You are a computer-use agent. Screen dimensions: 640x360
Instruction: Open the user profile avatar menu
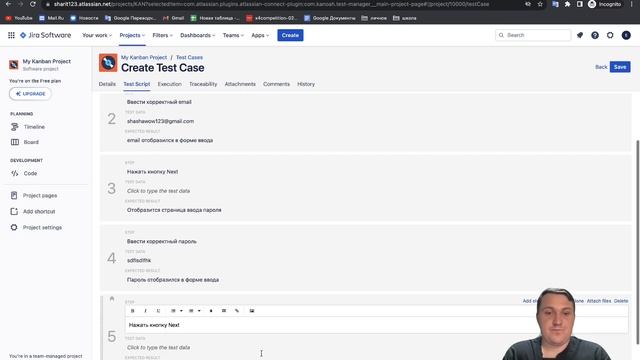point(626,36)
